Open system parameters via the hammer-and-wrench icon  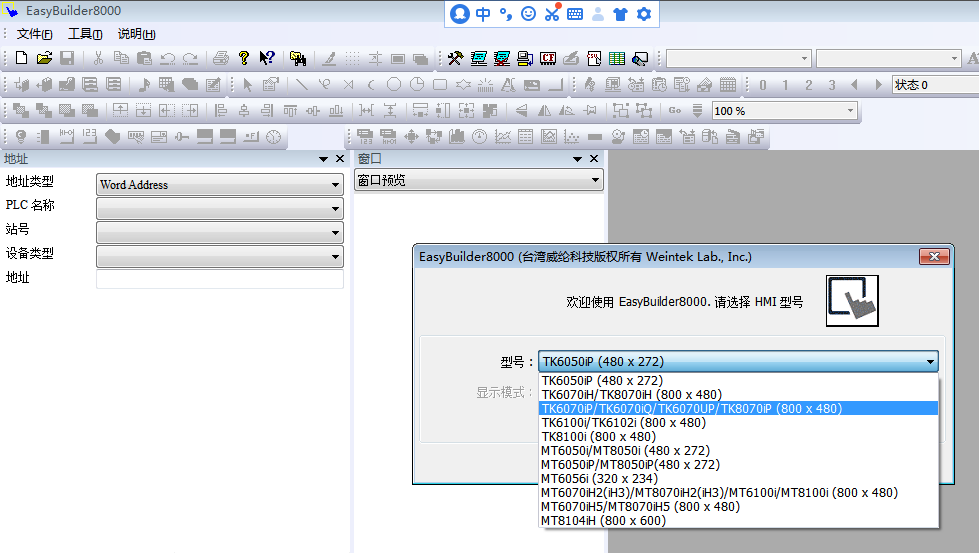pos(455,59)
